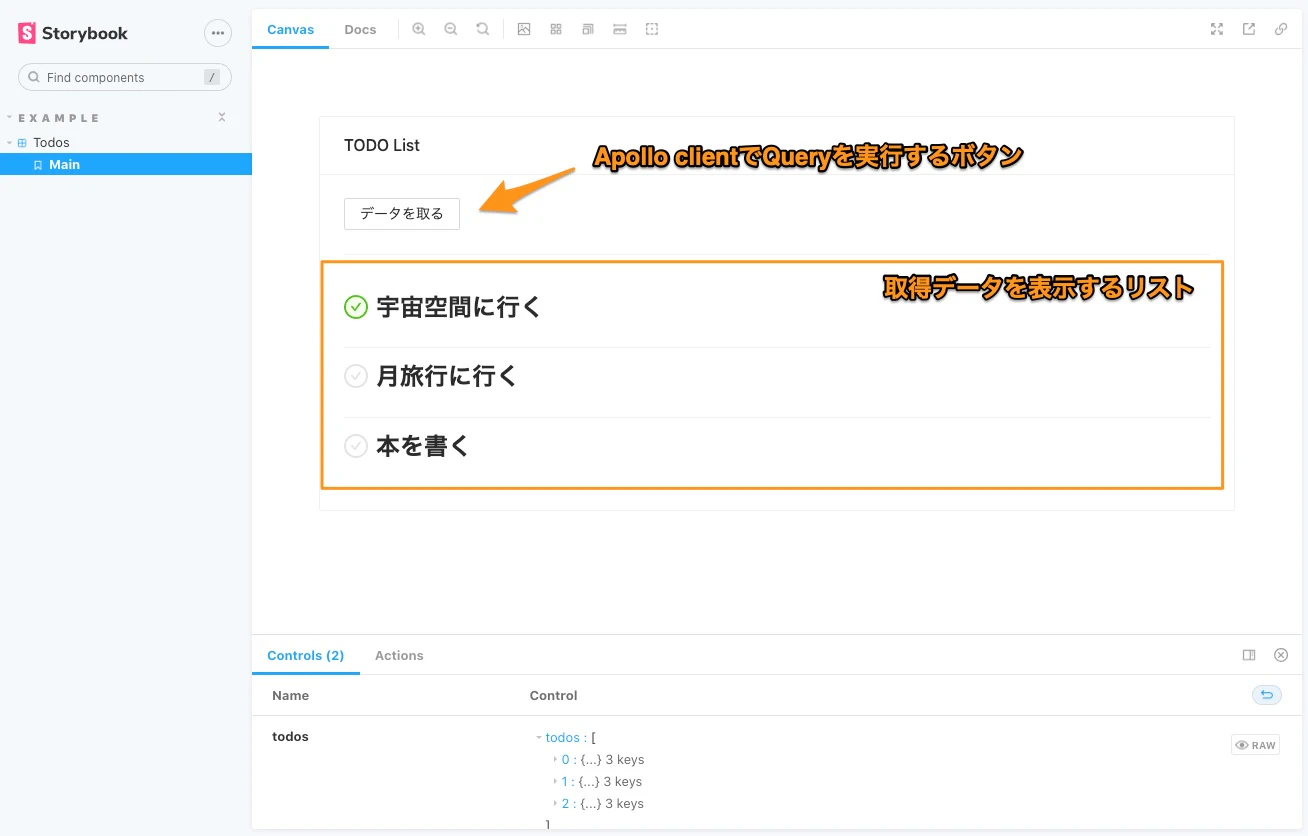Switch to the Docs tab
The width and height of the screenshot is (1308, 836).
[360, 30]
